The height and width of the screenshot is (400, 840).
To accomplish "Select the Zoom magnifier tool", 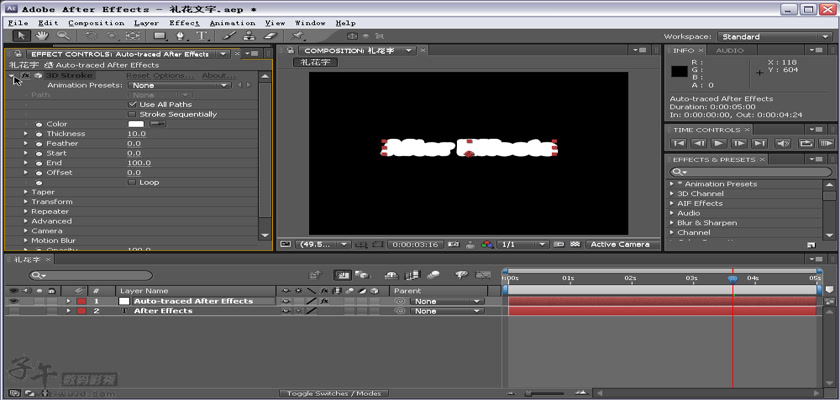I will (63, 36).
